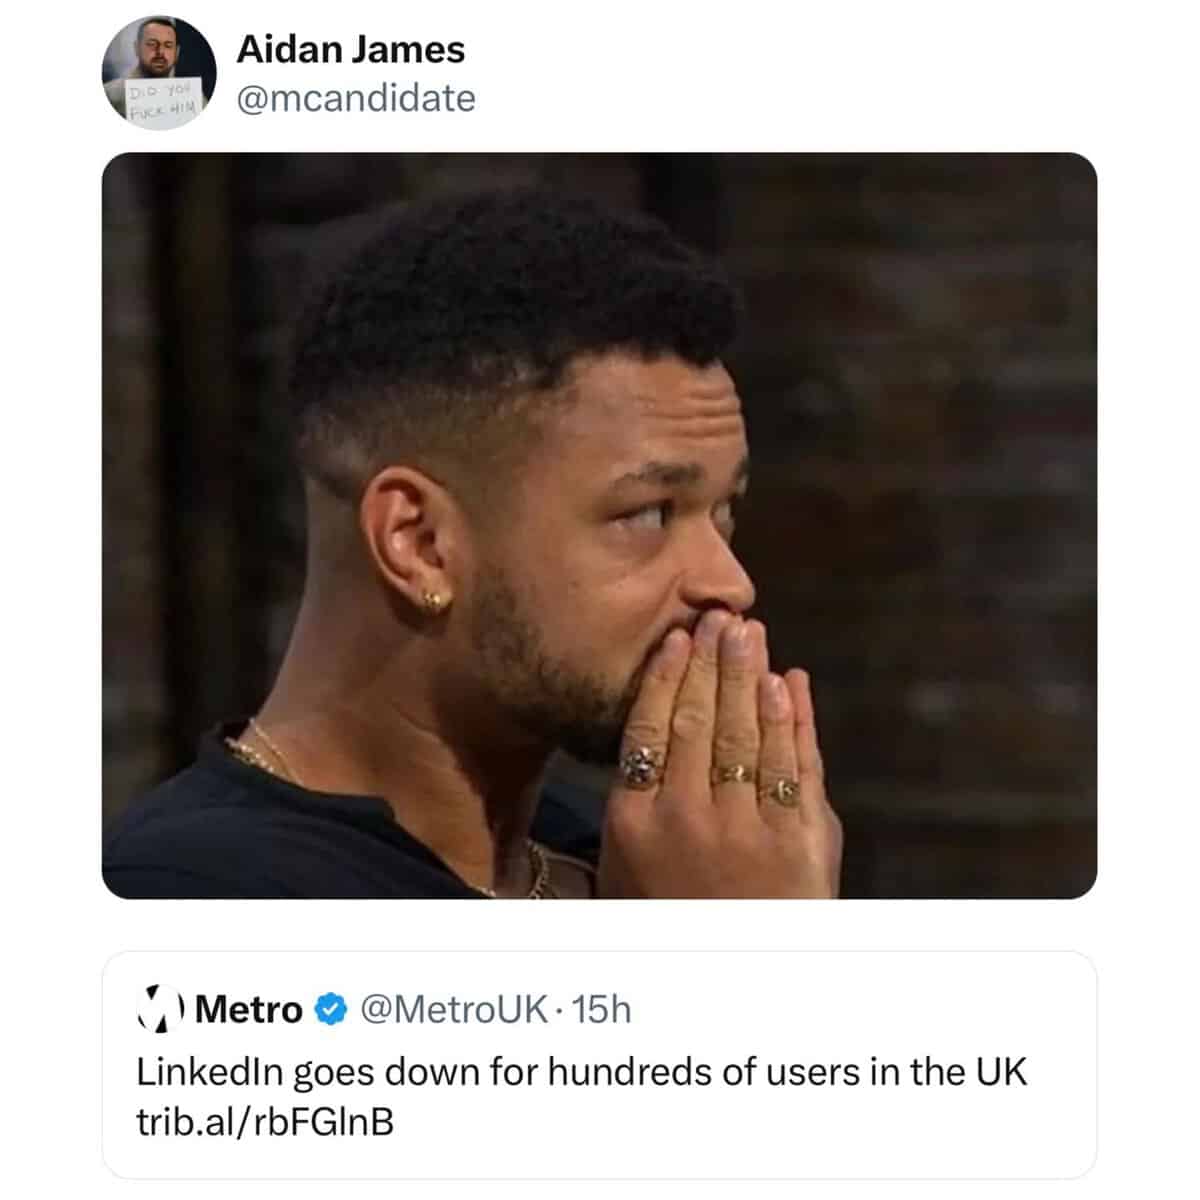Click the display name Aidan James
This screenshot has width=1200, height=1200.
(x=350, y=50)
